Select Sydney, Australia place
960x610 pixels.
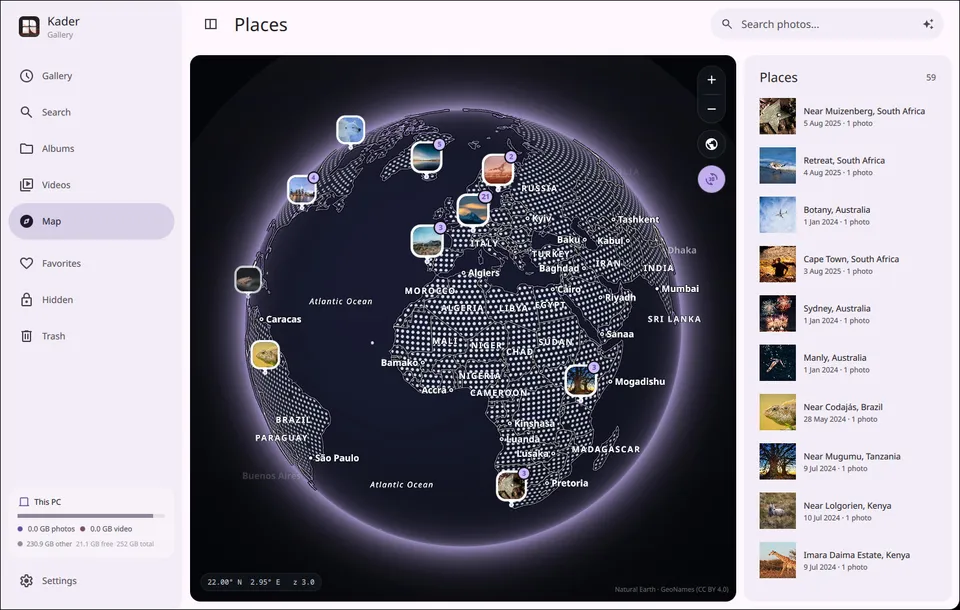[847, 314]
